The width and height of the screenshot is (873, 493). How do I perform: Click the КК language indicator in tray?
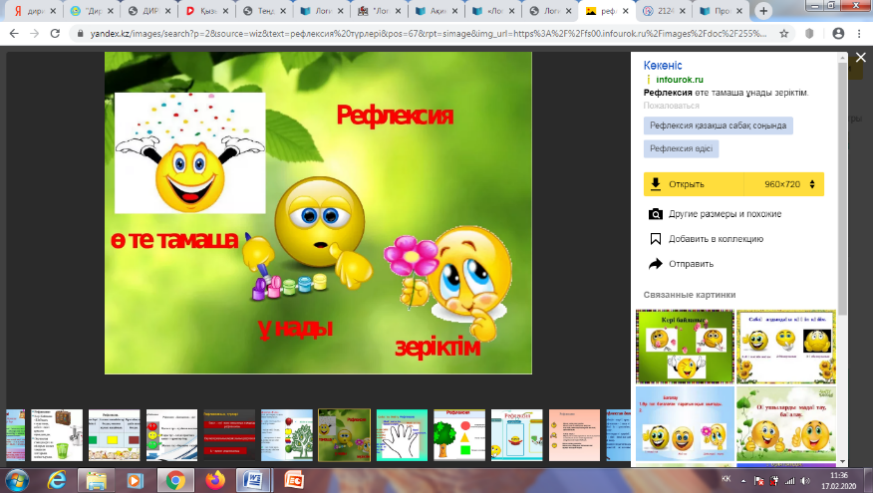(726, 479)
